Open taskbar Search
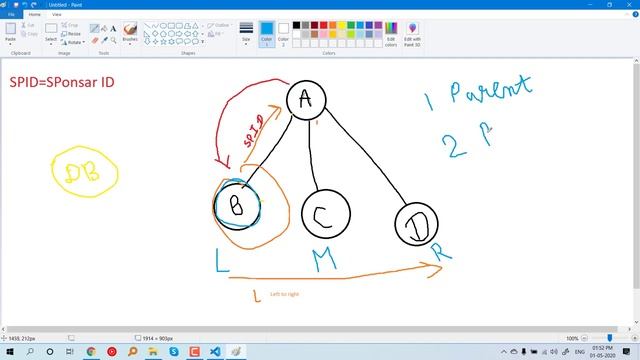 (x=30, y=351)
